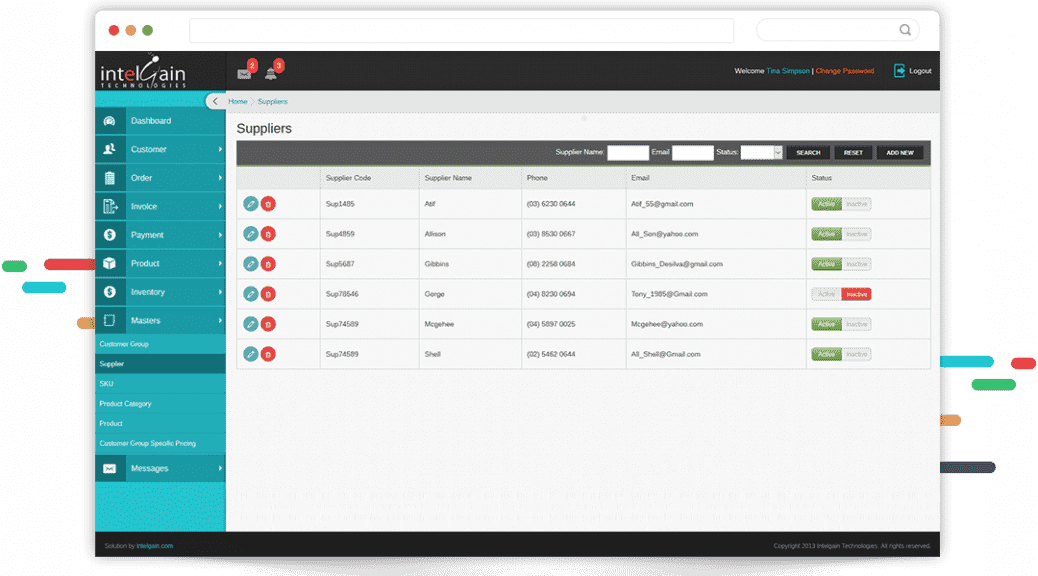Set supplier Allison status to Inactive

pos(857,234)
